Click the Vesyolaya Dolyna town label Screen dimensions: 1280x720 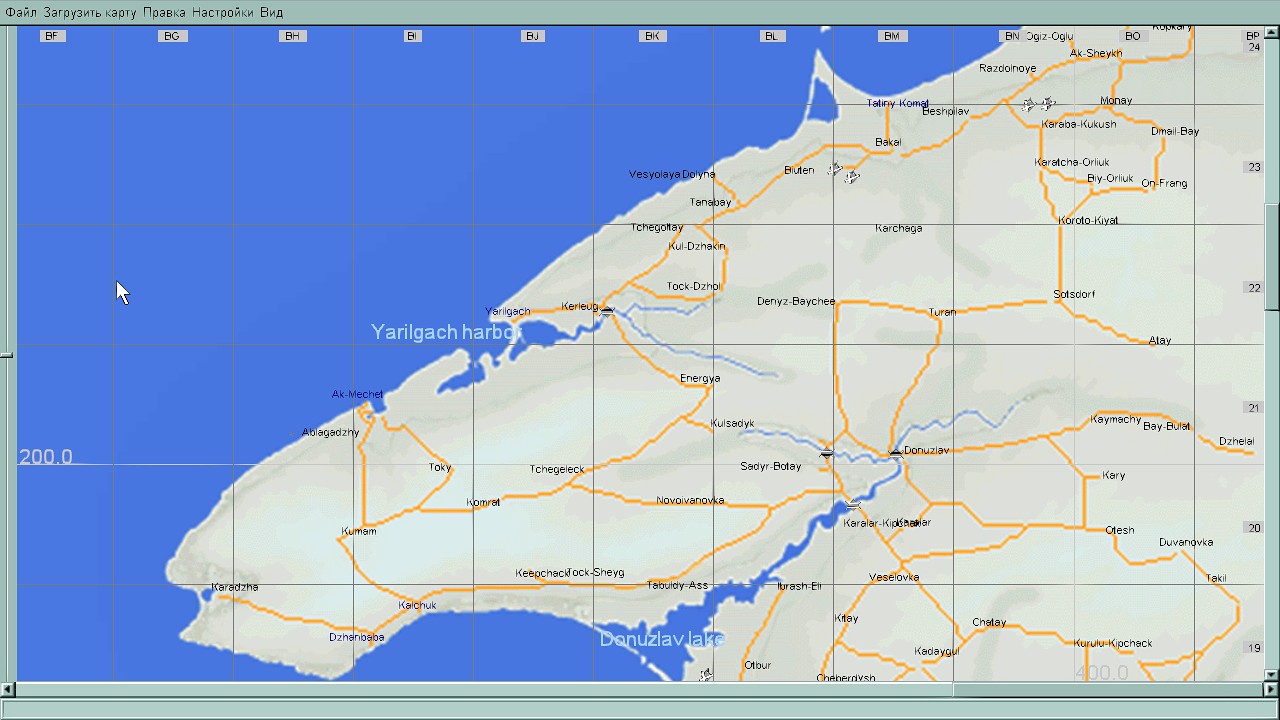pyautogui.click(x=672, y=174)
